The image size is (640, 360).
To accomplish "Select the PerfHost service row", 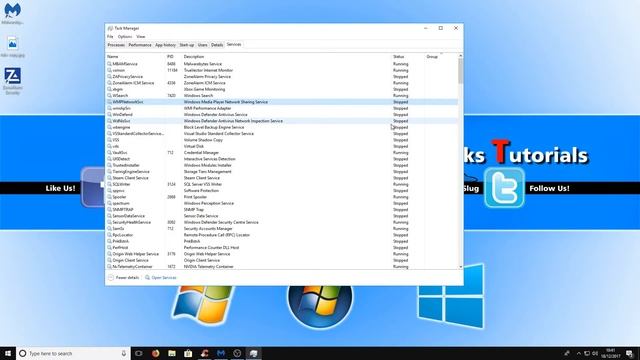I will 282,247.
